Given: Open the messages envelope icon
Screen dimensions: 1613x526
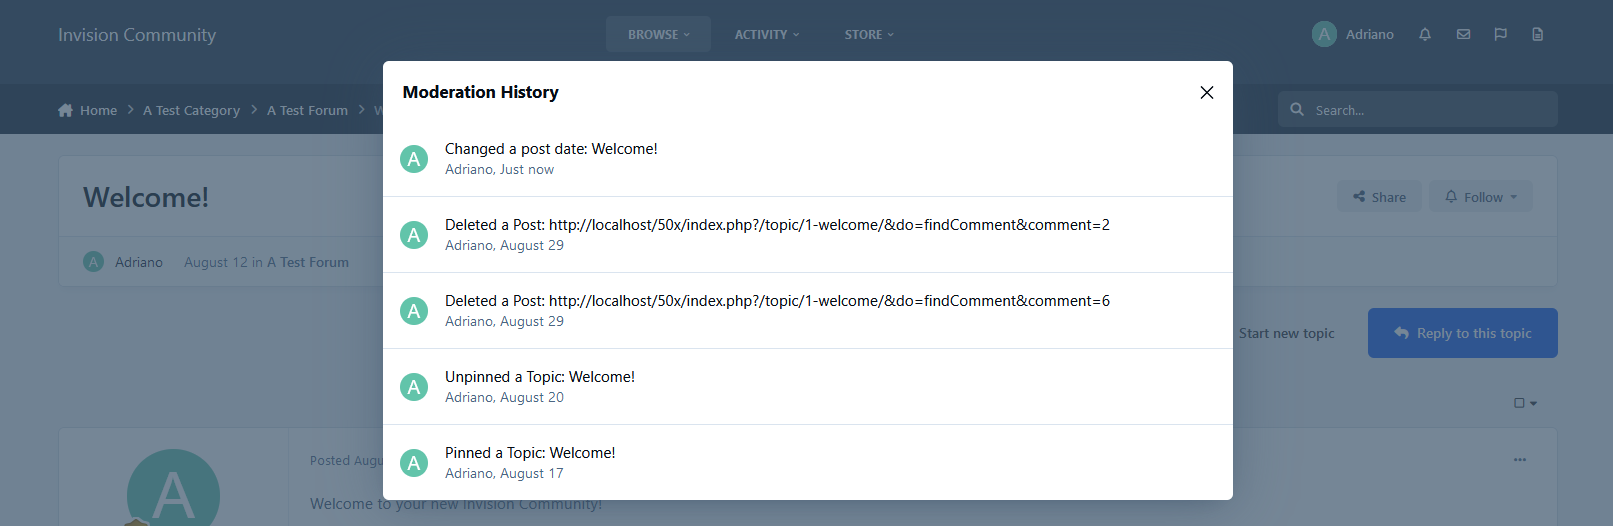Looking at the screenshot, I should tap(1463, 34).
